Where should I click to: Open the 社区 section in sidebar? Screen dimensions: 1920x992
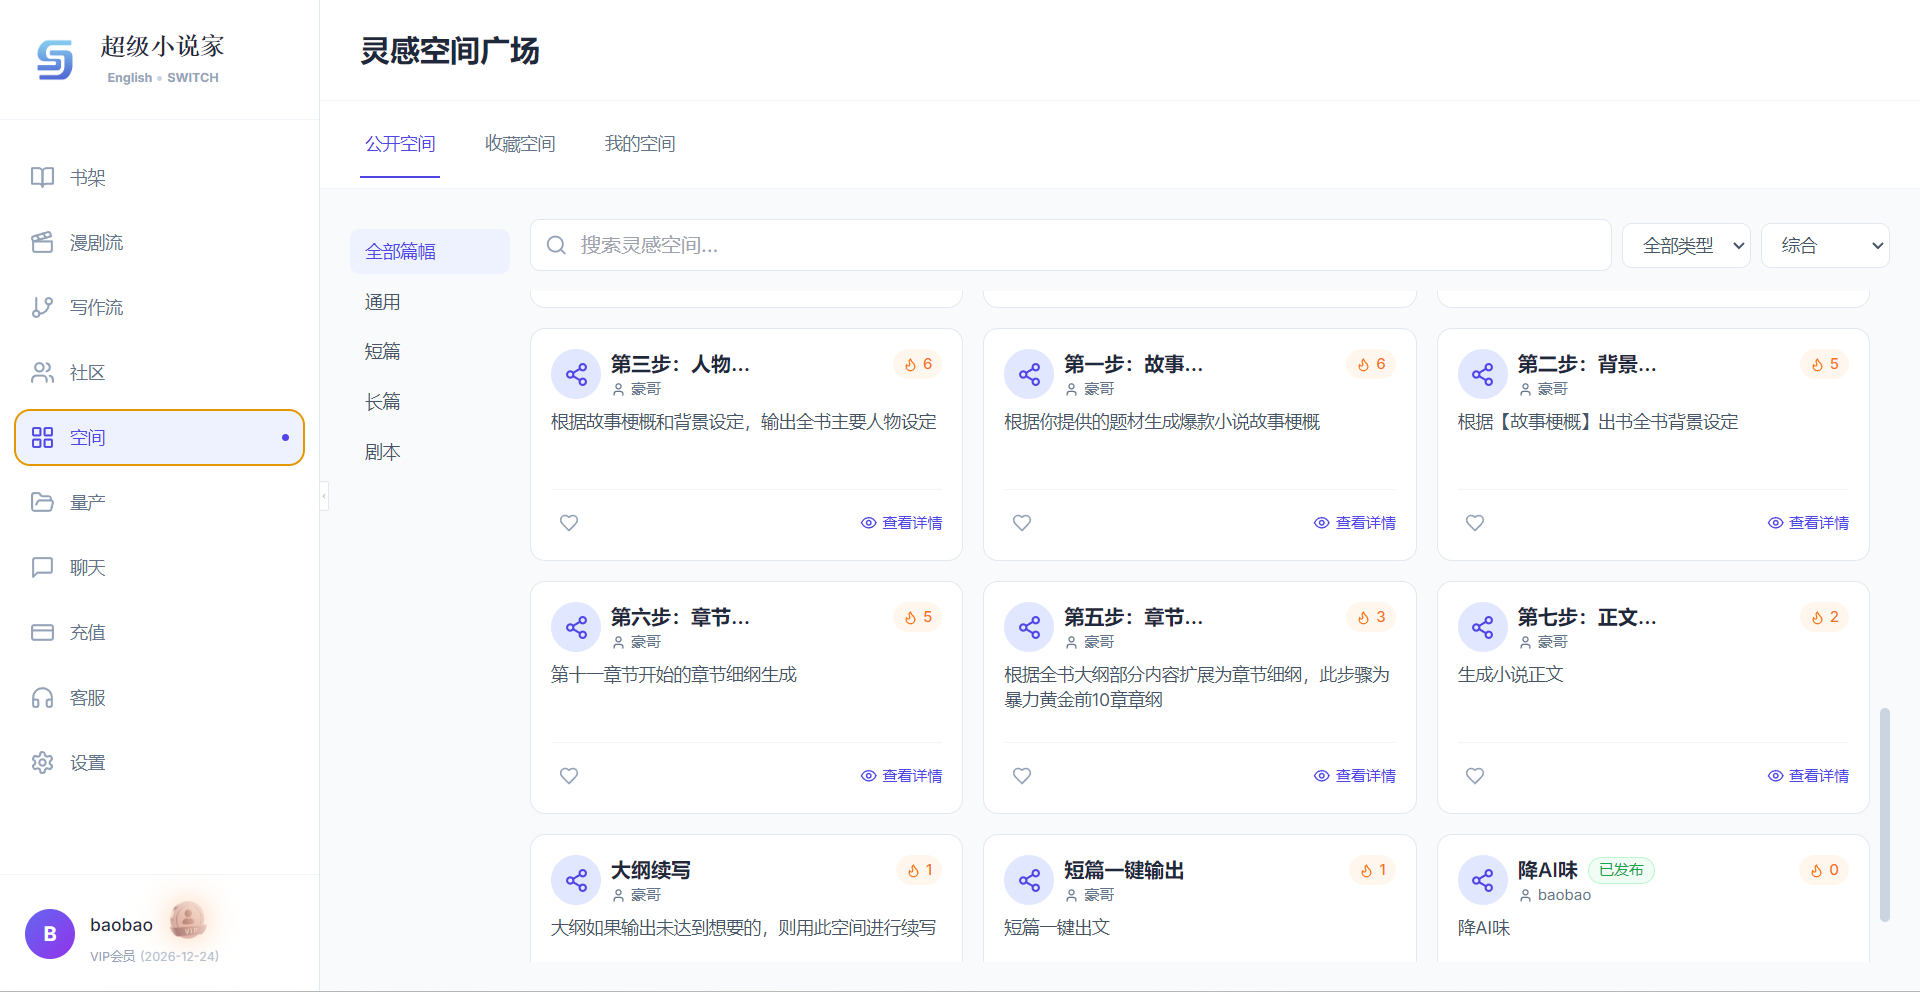pos(88,372)
